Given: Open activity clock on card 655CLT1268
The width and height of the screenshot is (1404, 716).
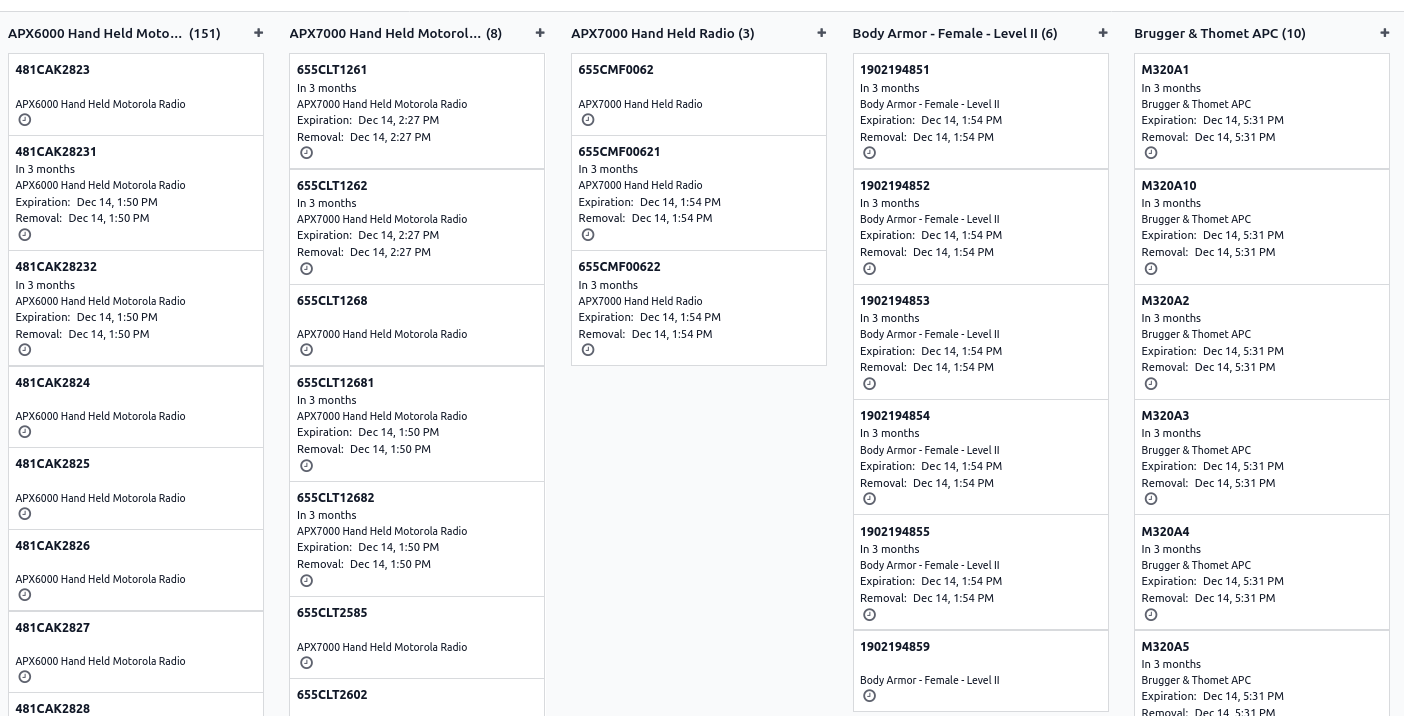Looking at the screenshot, I should click(x=307, y=350).
